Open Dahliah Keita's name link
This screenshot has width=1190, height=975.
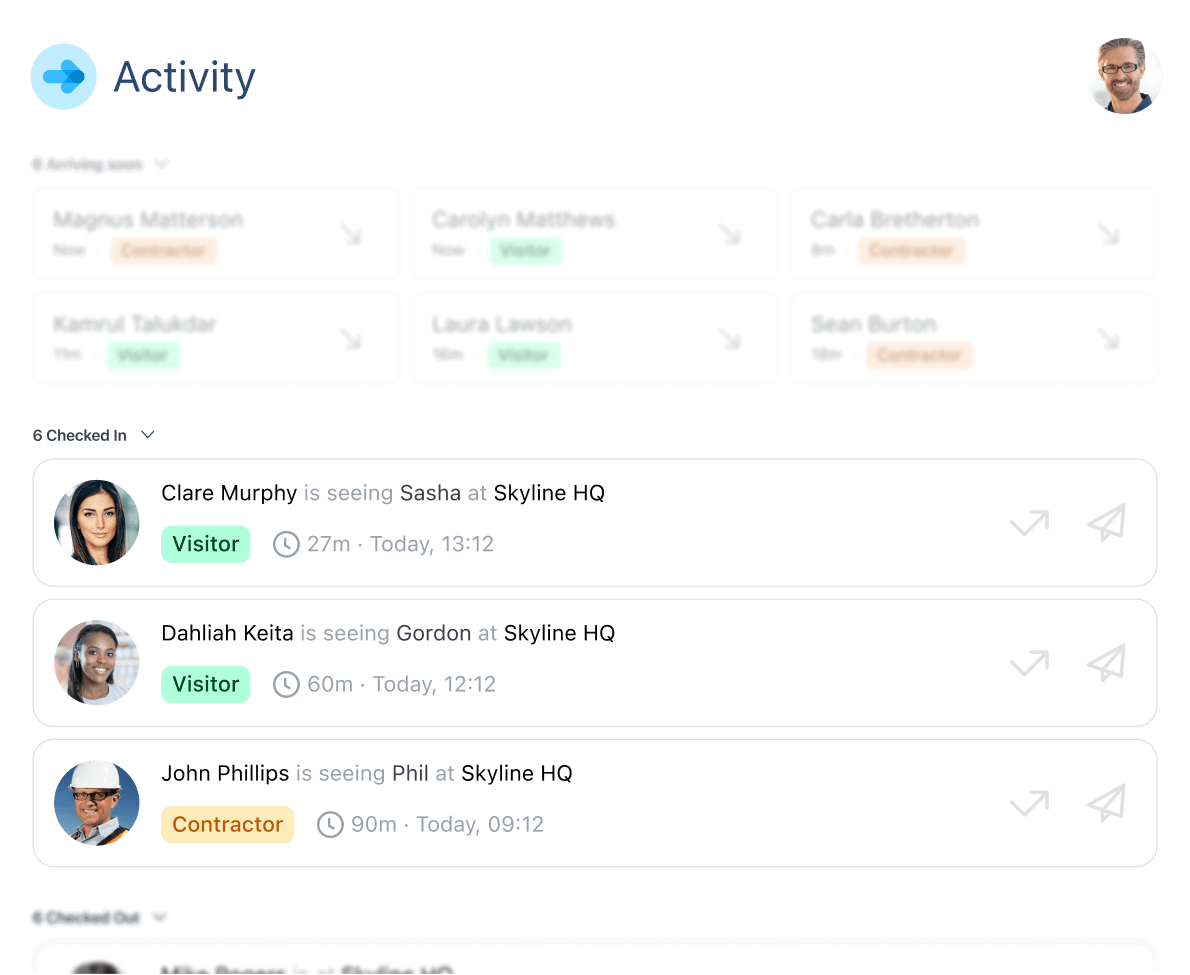click(x=227, y=633)
